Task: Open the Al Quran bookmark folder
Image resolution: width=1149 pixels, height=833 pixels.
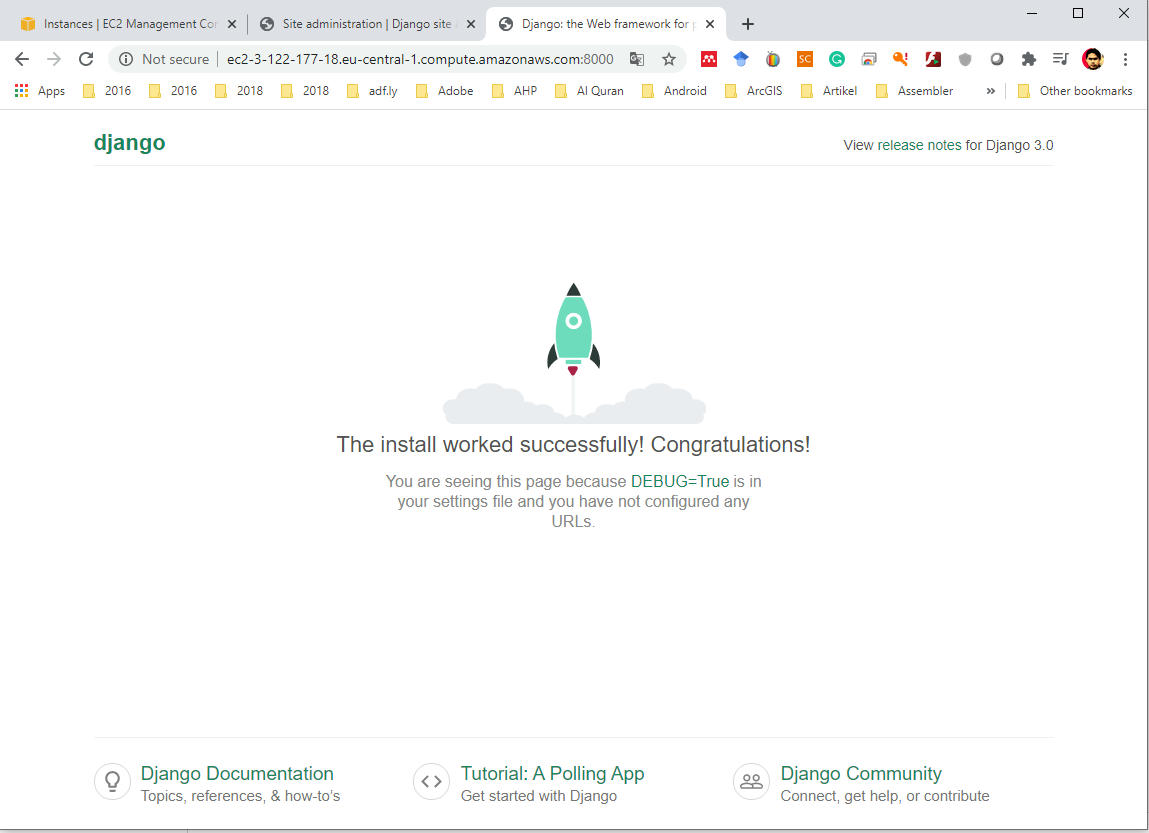Action: click(590, 91)
